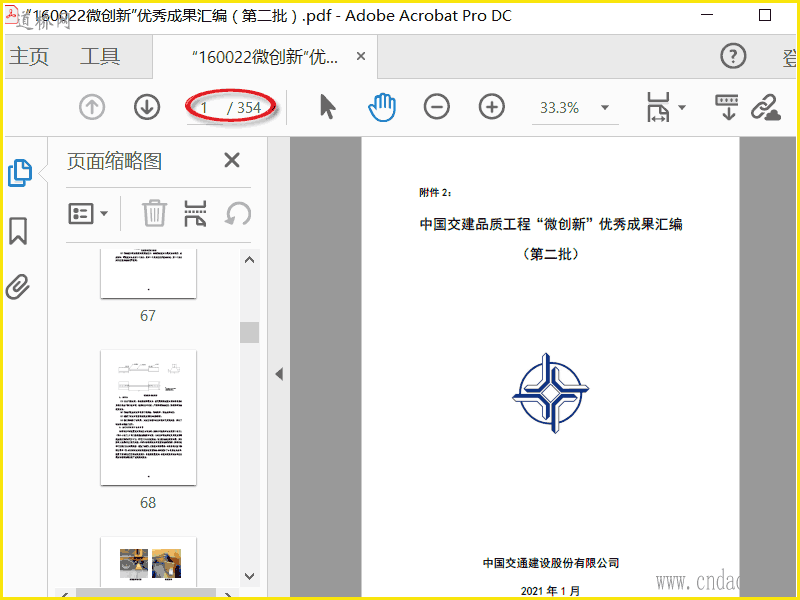Maximize the Acrobat window
Image resolution: width=800 pixels, height=600 pixels.
pyautogui.click(x=765, y=15)
